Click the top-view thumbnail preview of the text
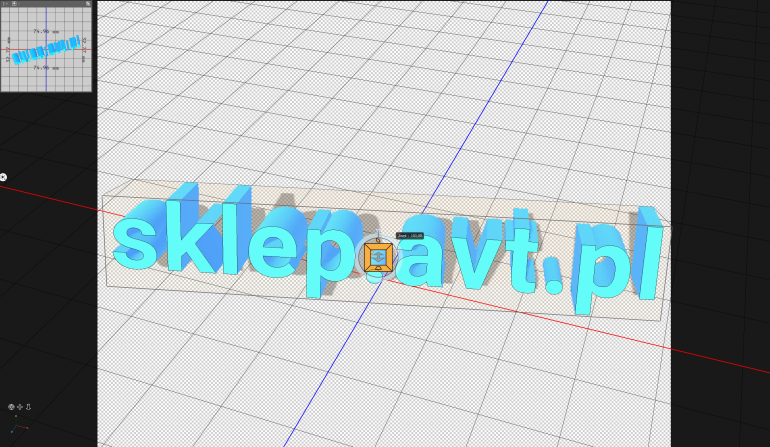 click(46, 50)
